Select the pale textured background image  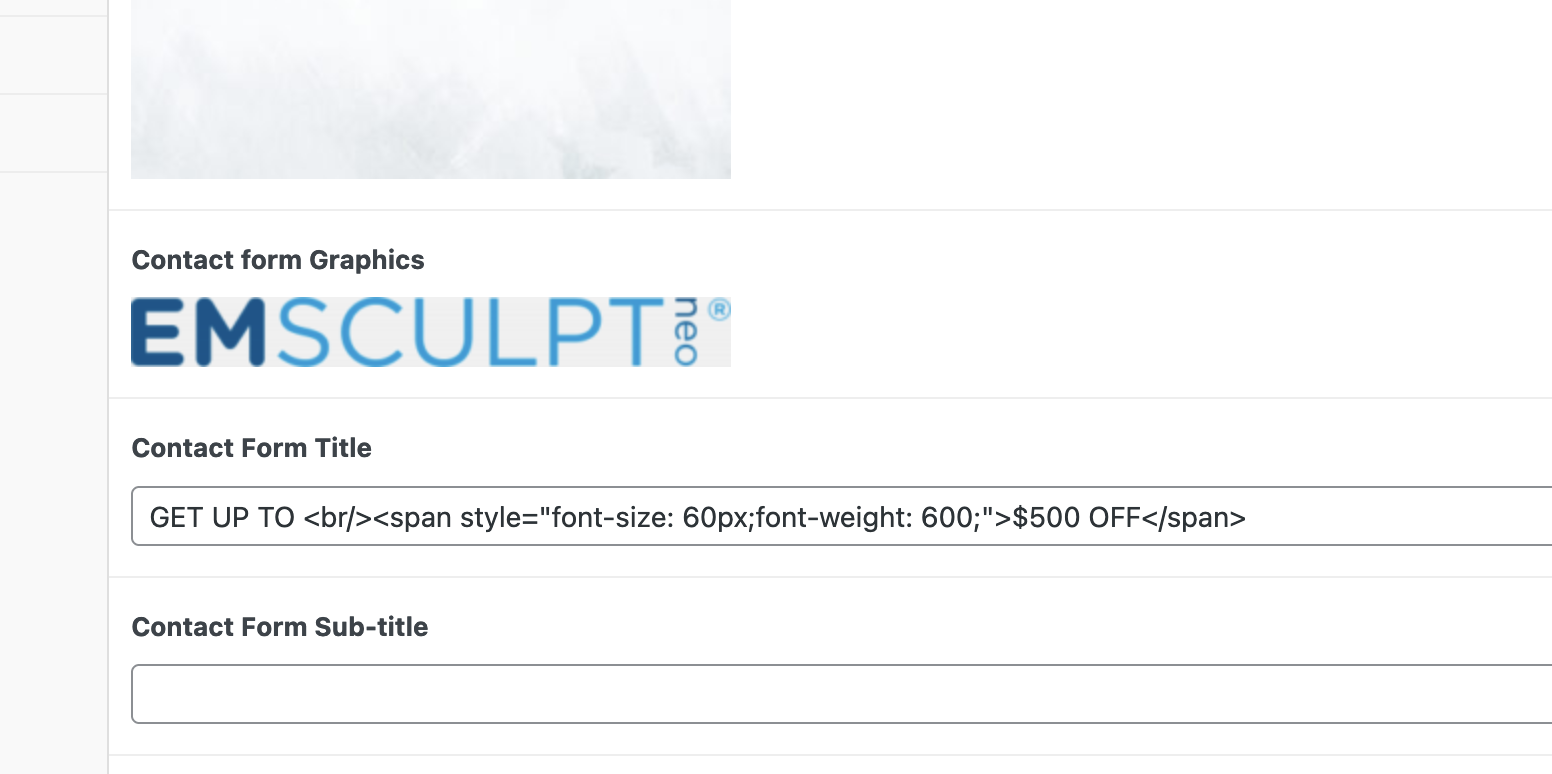[x=431, y=89]
